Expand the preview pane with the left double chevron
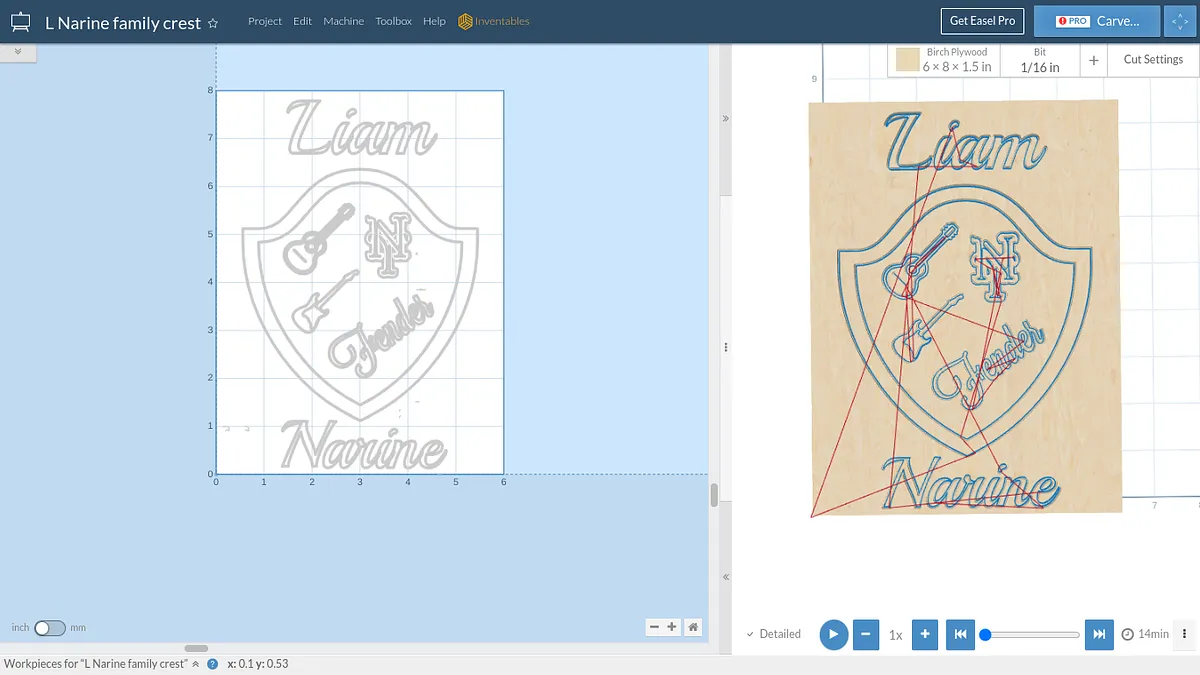This screenshot has height=675, width=1200. click(x=726, y=577)
